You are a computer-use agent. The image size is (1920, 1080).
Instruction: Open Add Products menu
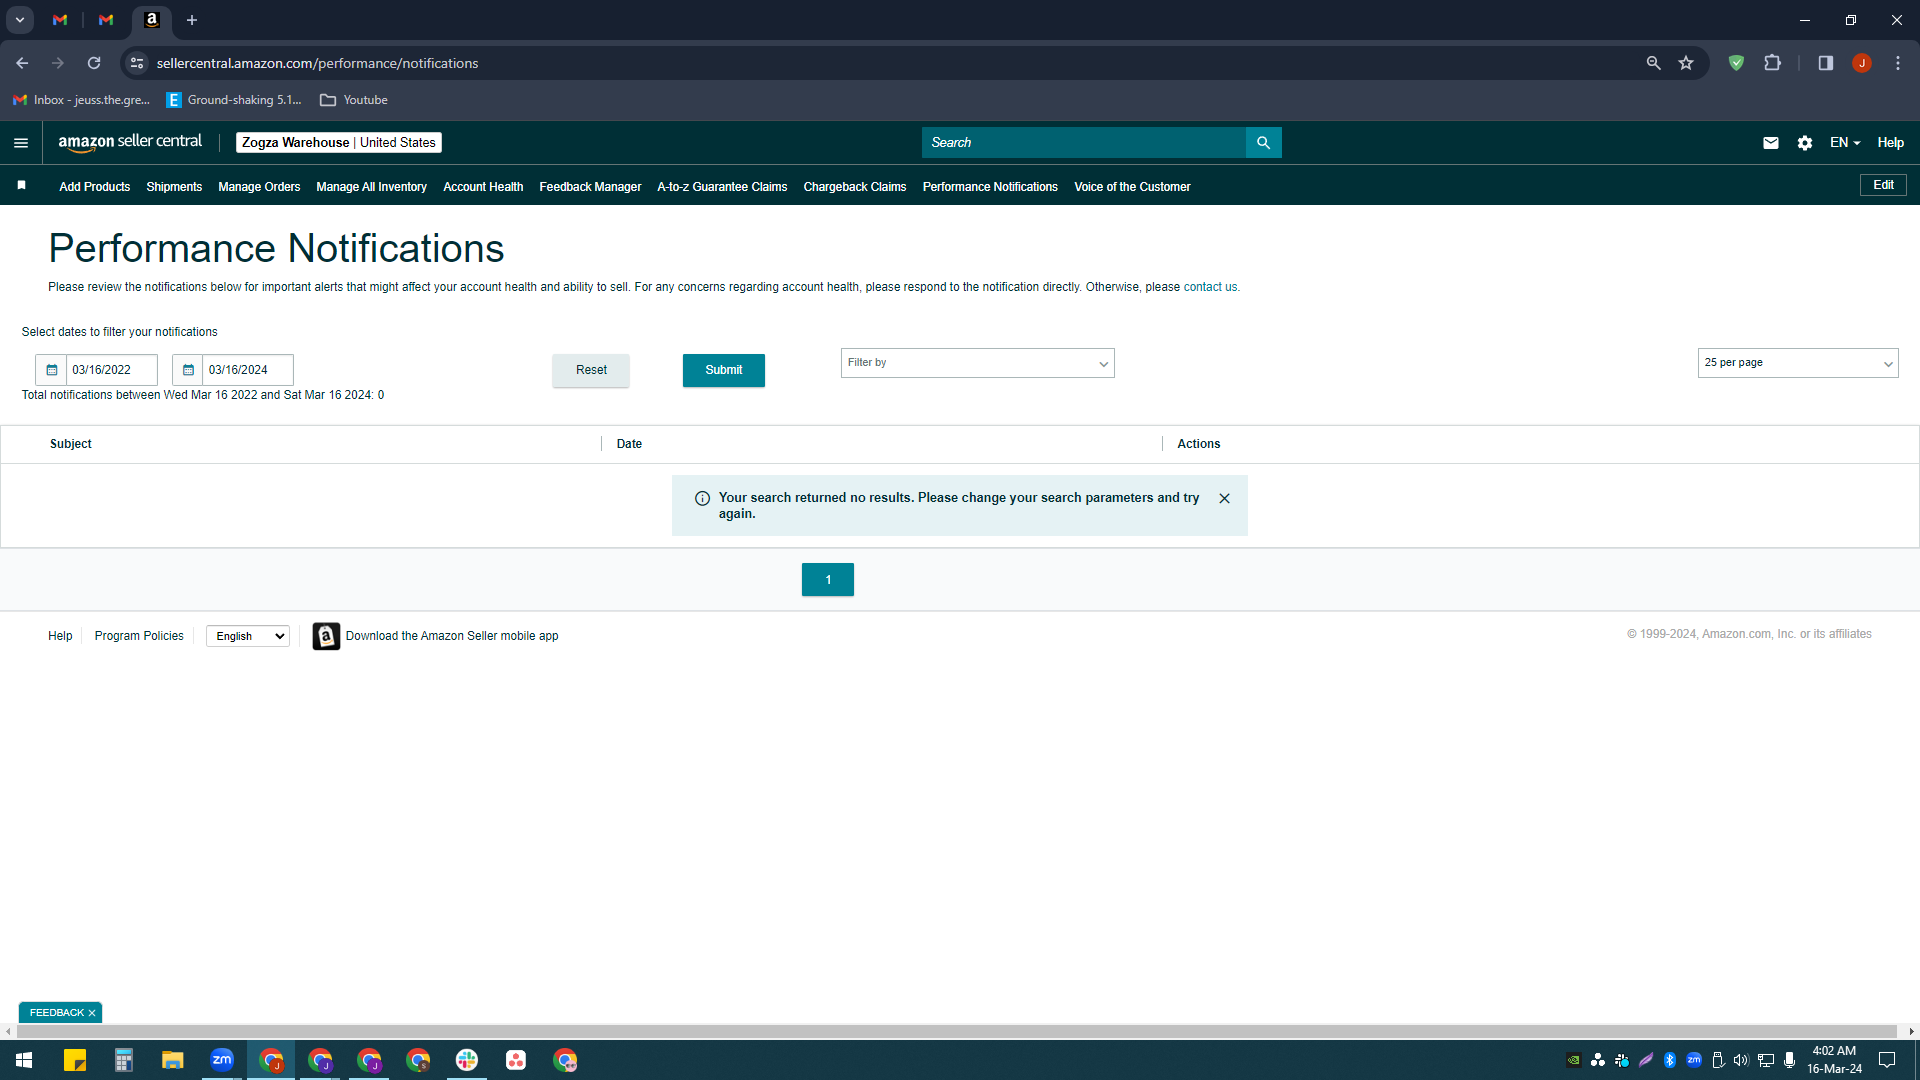coord(94,187)
